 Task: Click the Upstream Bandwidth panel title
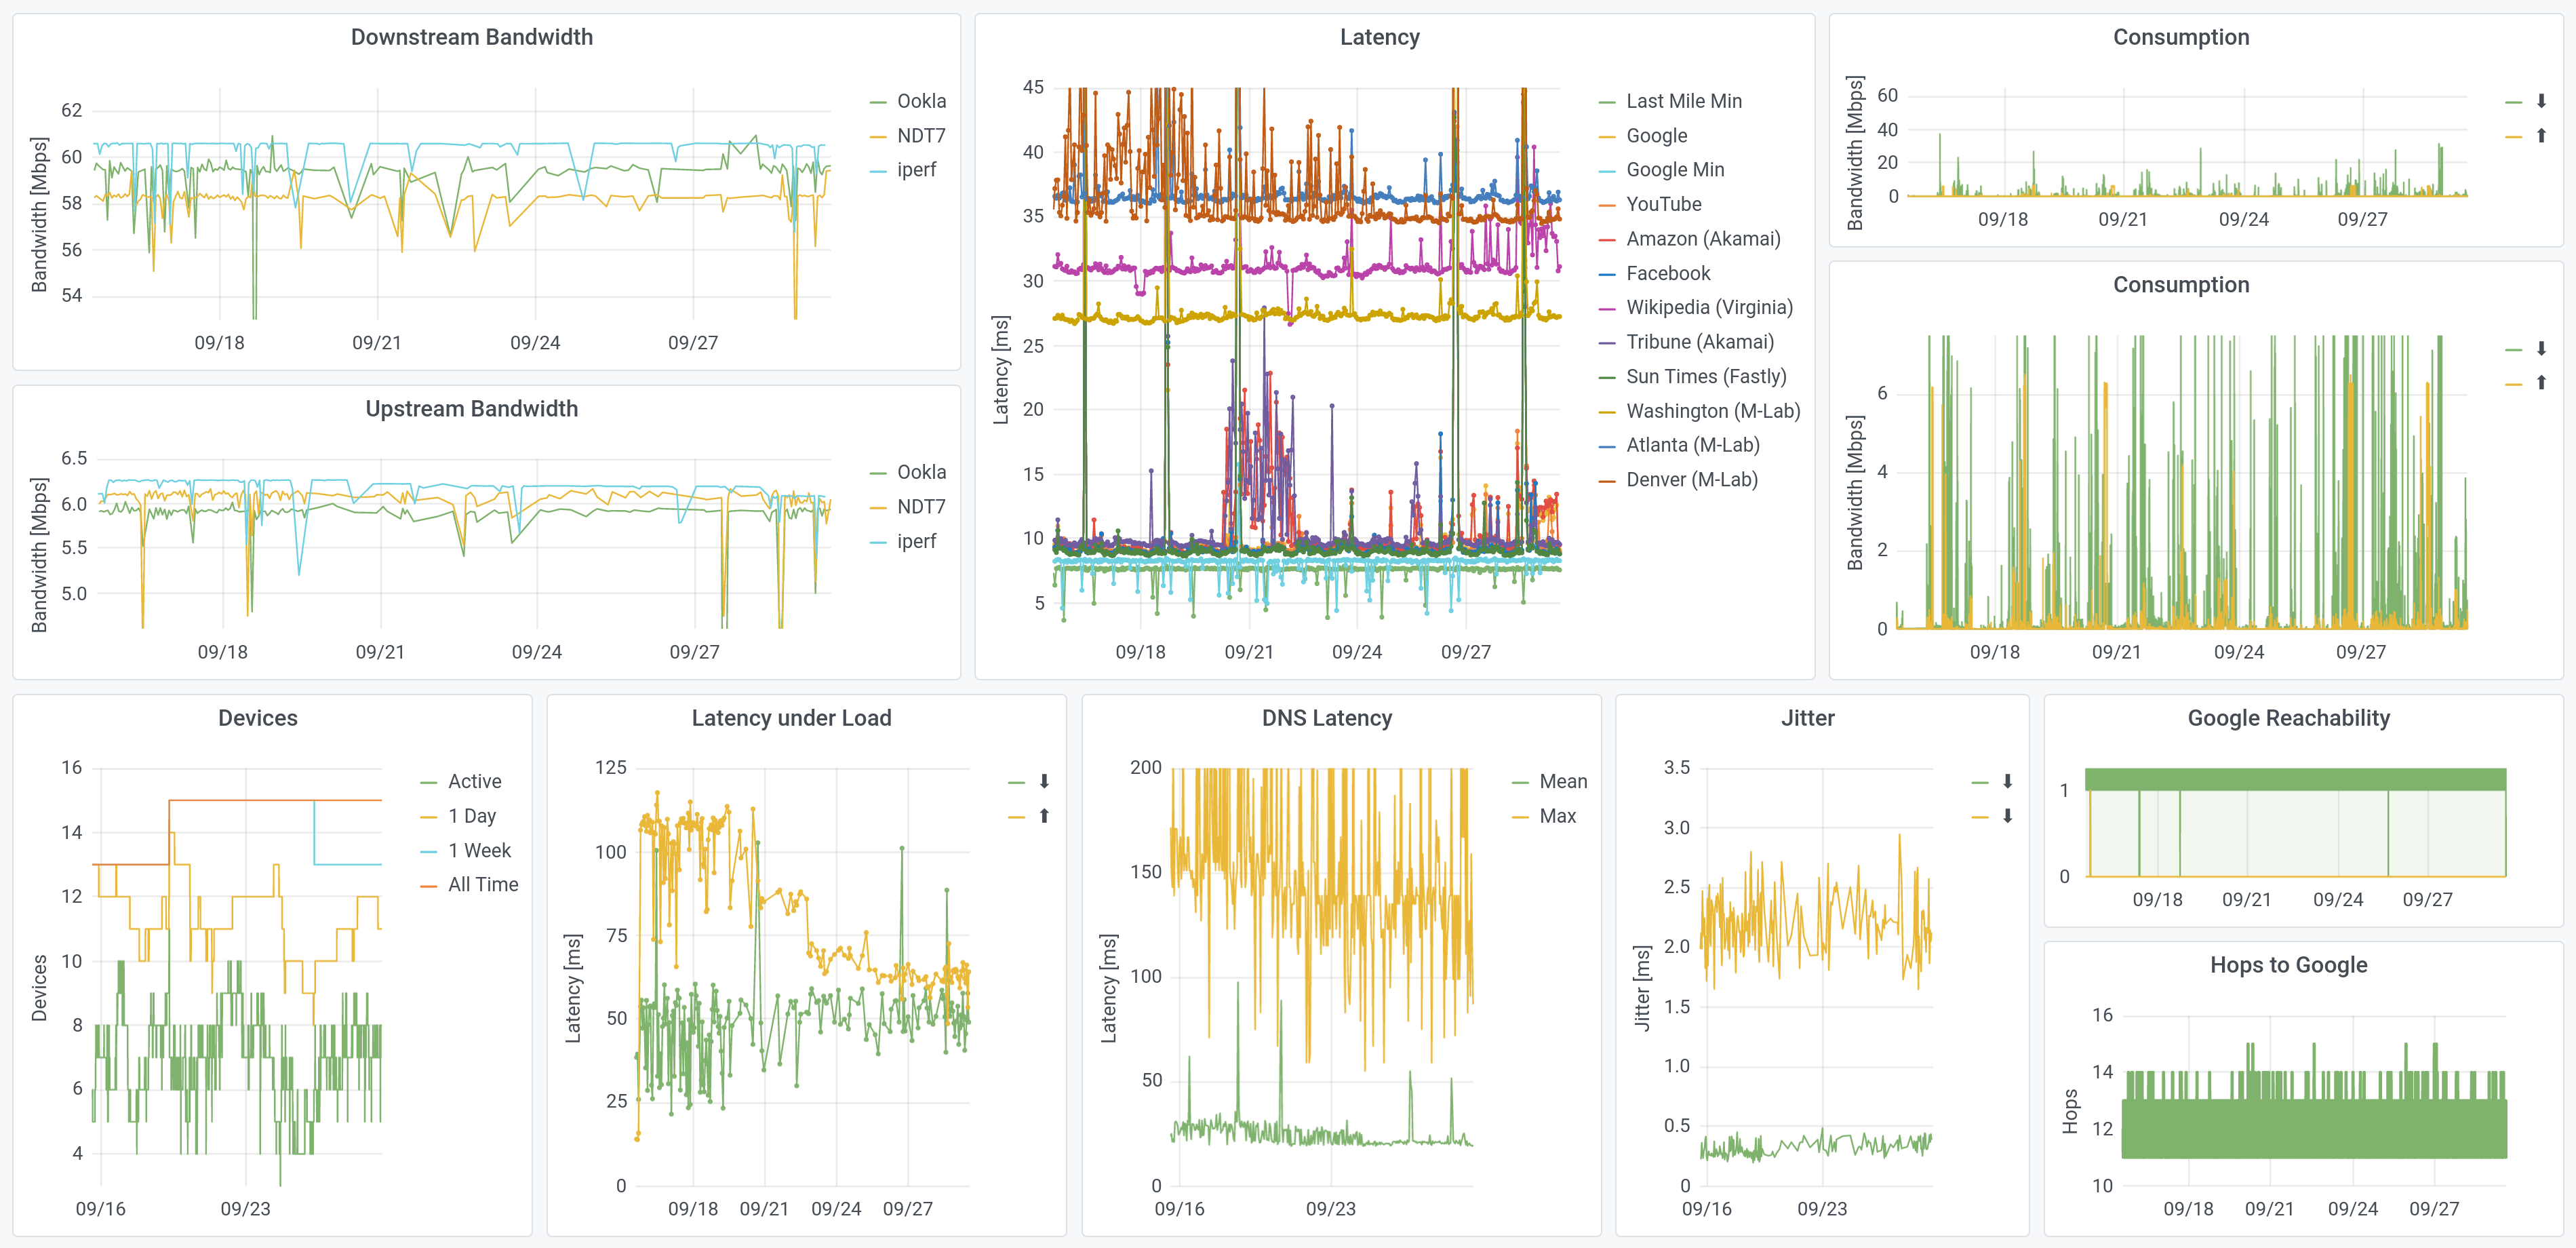471,409
